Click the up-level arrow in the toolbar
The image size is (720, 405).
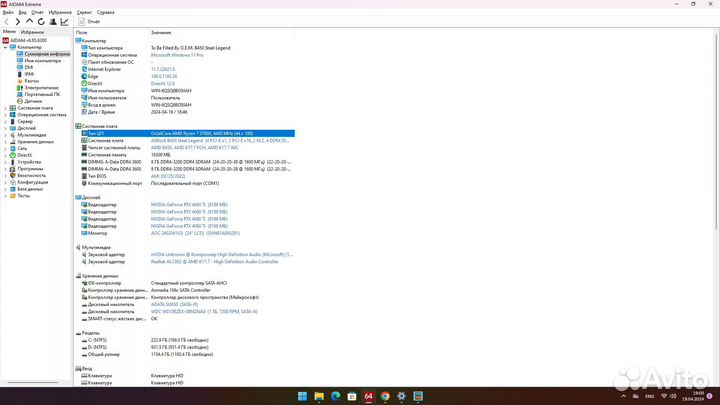(29, 22)
